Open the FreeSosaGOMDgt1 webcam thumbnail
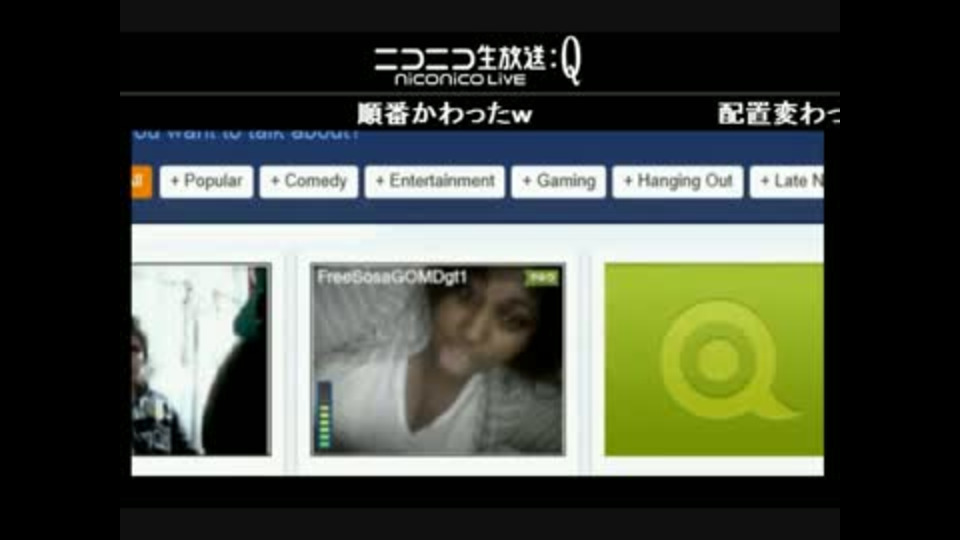 pos(438,360)
